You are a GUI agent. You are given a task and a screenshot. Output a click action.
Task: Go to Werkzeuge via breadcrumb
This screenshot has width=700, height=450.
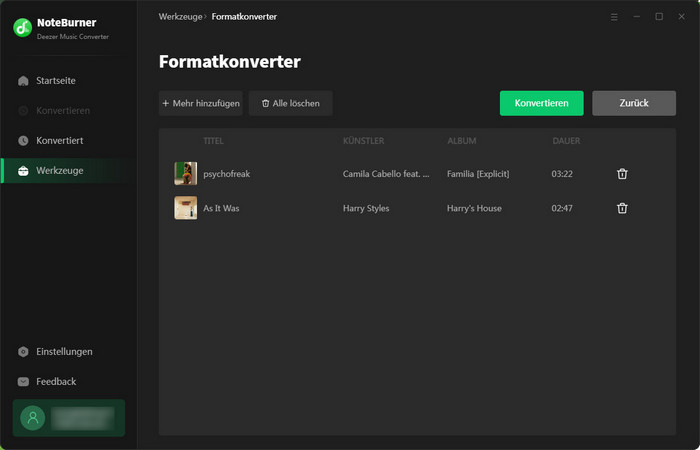[x=180, y=17]
